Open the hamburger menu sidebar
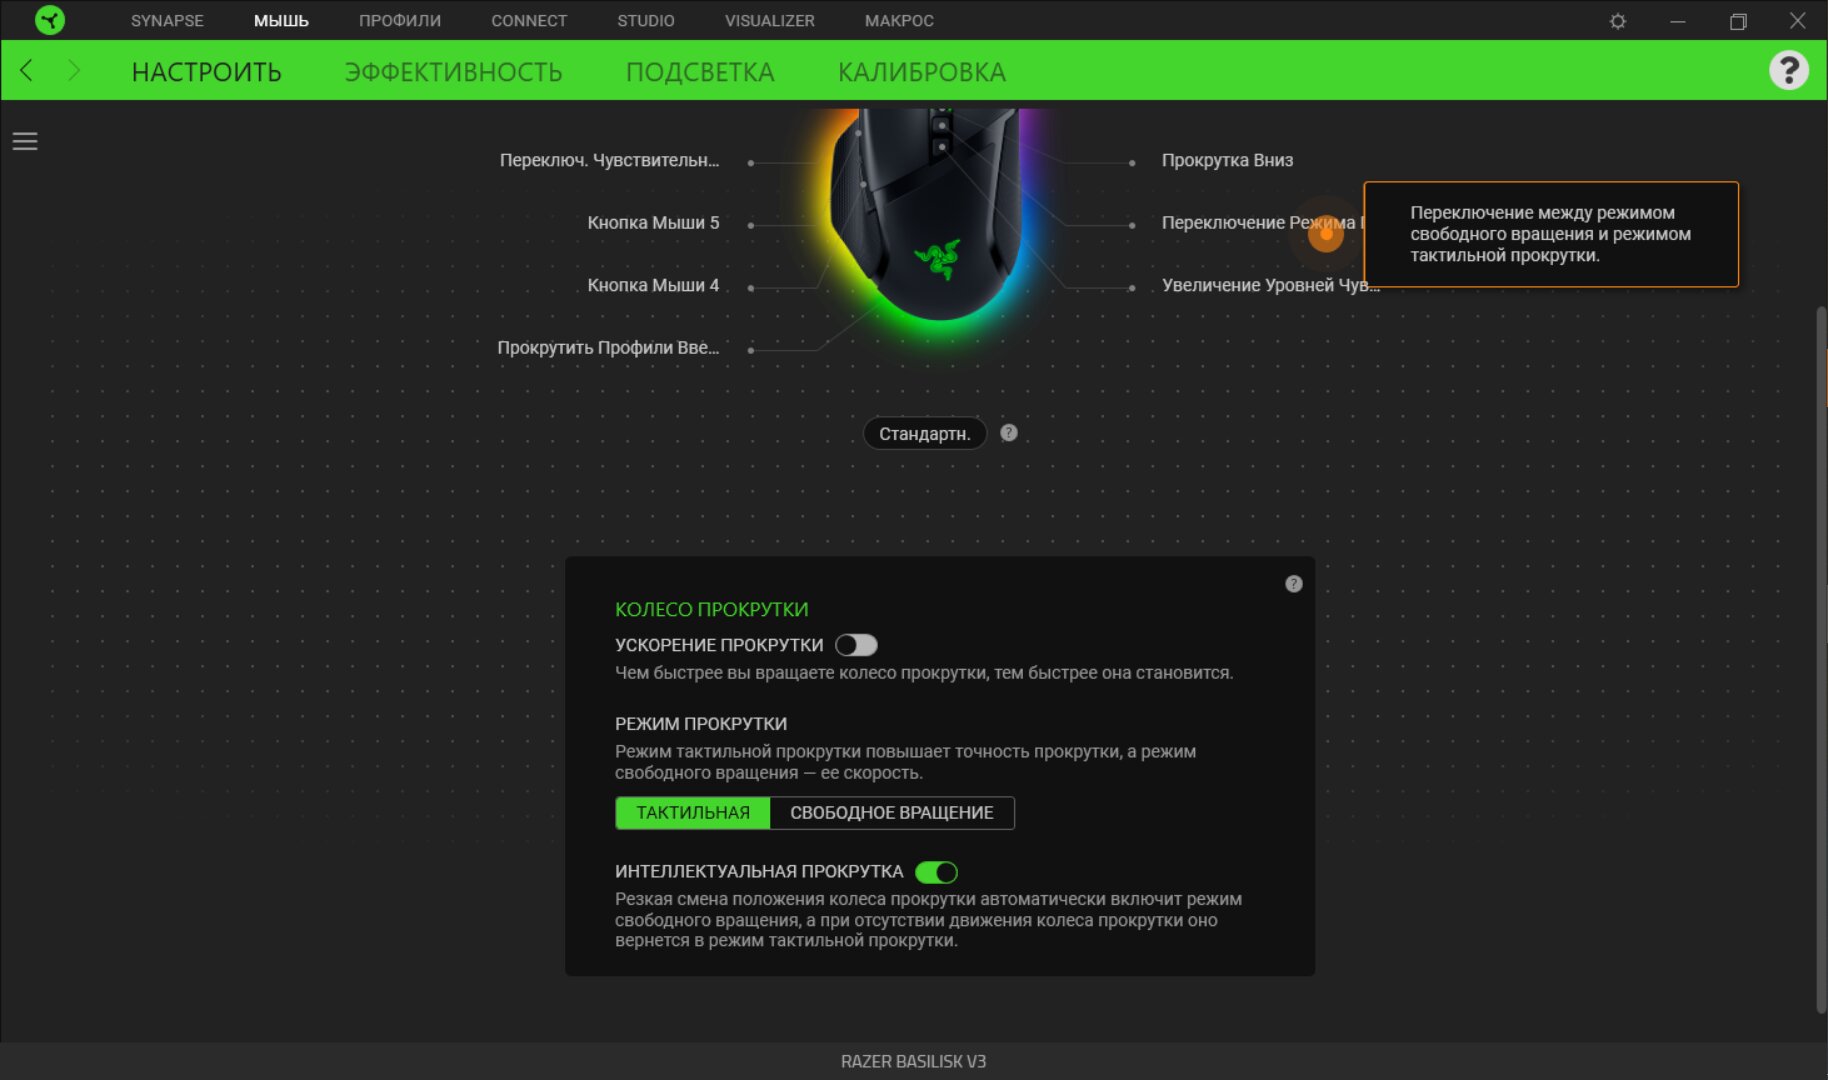 click(x=25, y=141)
